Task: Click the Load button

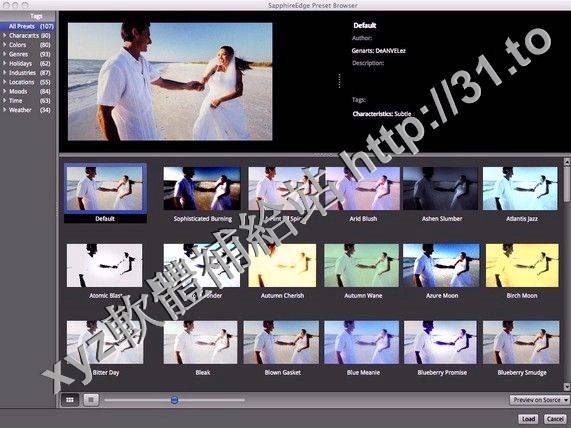Action: 529,419
